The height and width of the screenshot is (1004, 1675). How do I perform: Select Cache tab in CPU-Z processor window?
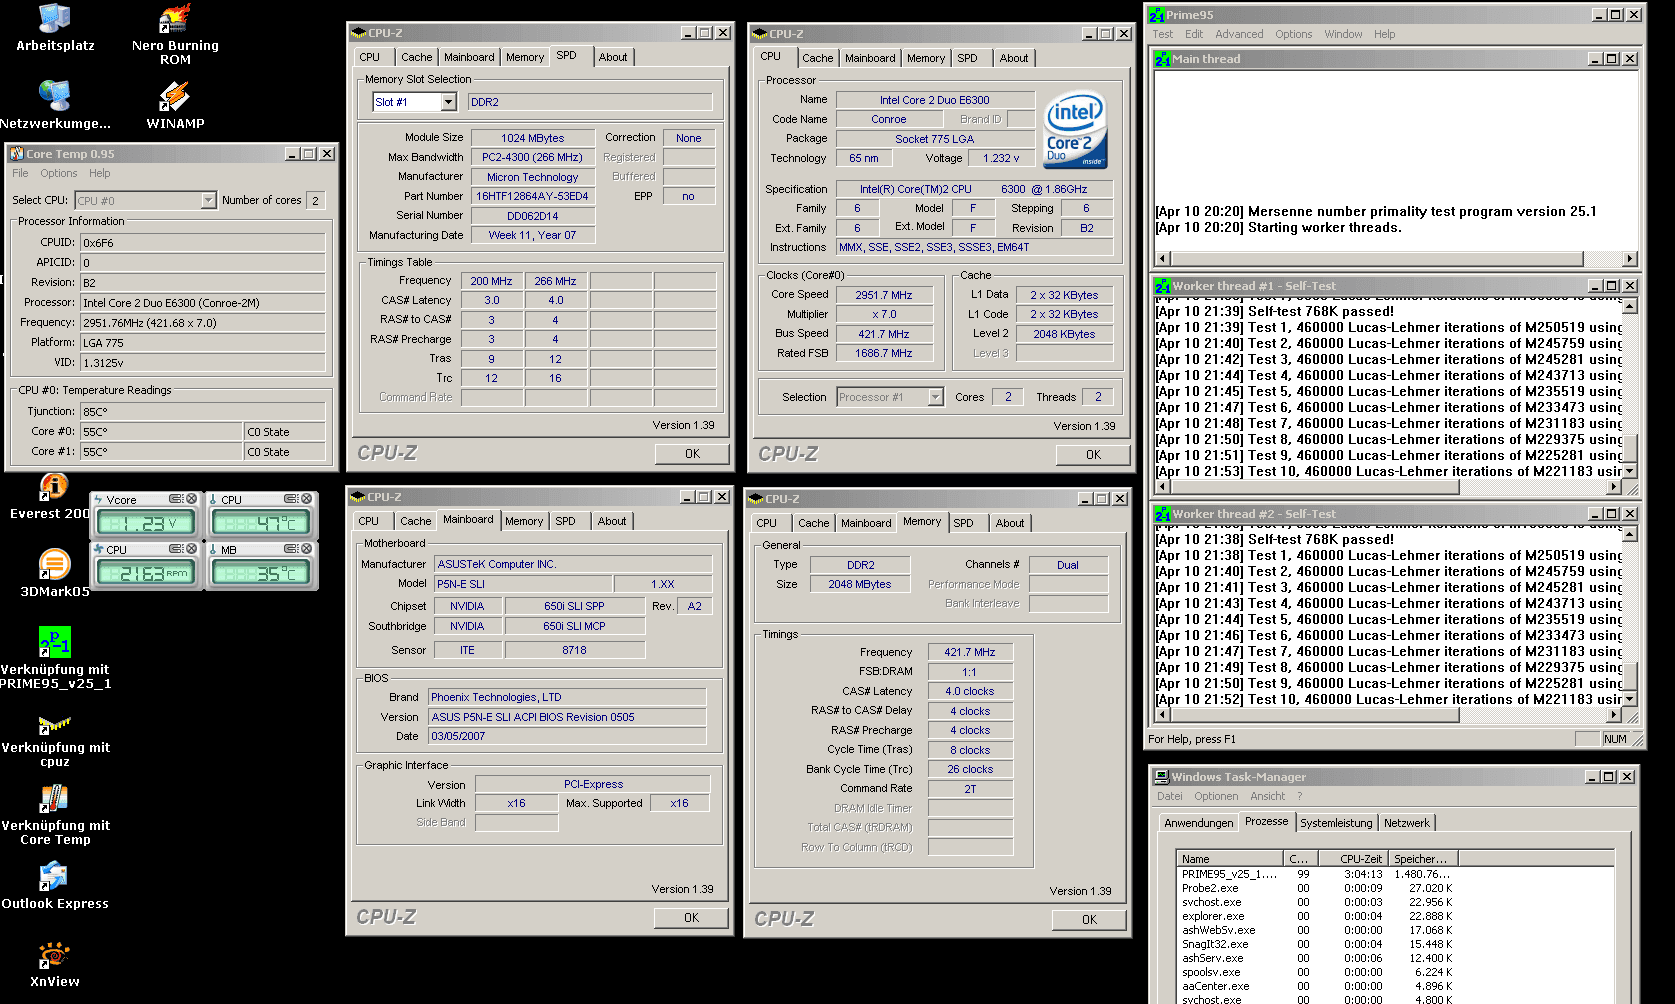817,59
